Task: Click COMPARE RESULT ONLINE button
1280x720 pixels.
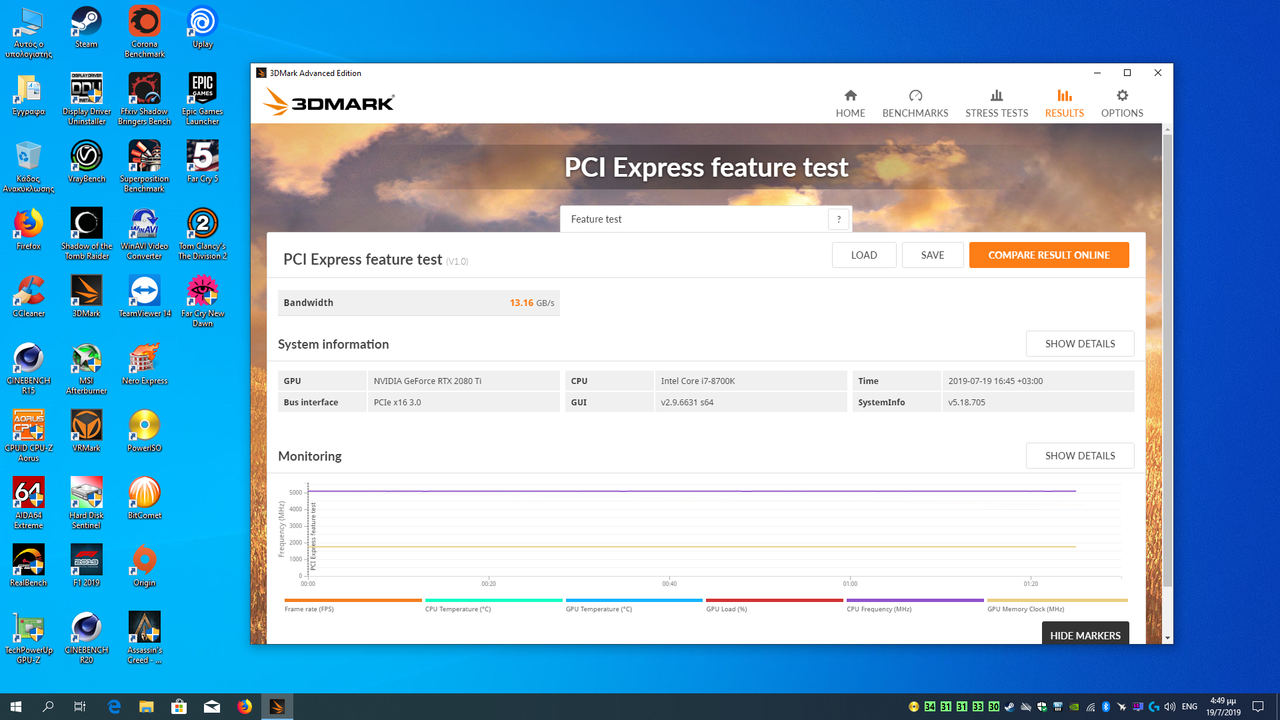Action: [1049, 255]
